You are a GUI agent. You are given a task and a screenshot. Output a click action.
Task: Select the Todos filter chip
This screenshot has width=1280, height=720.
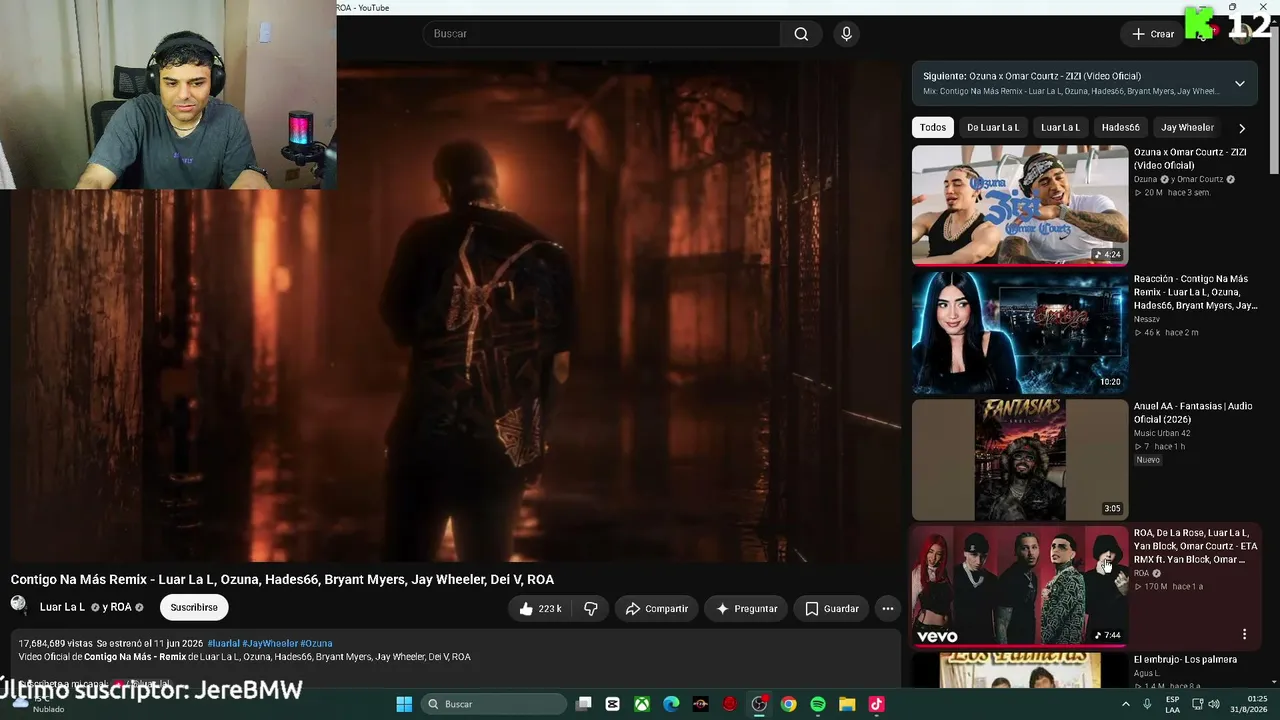point(933,128)
